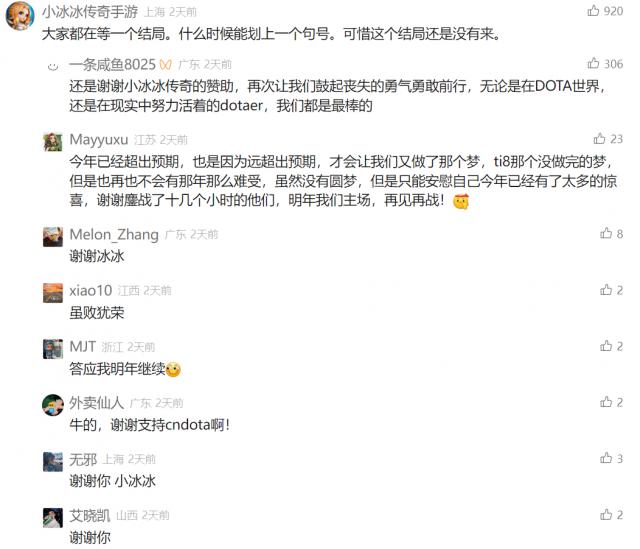Viewport: 640px width, 549px height.
Task: Like Melon_Zhang's comment
Action: [x=606, y=233]
